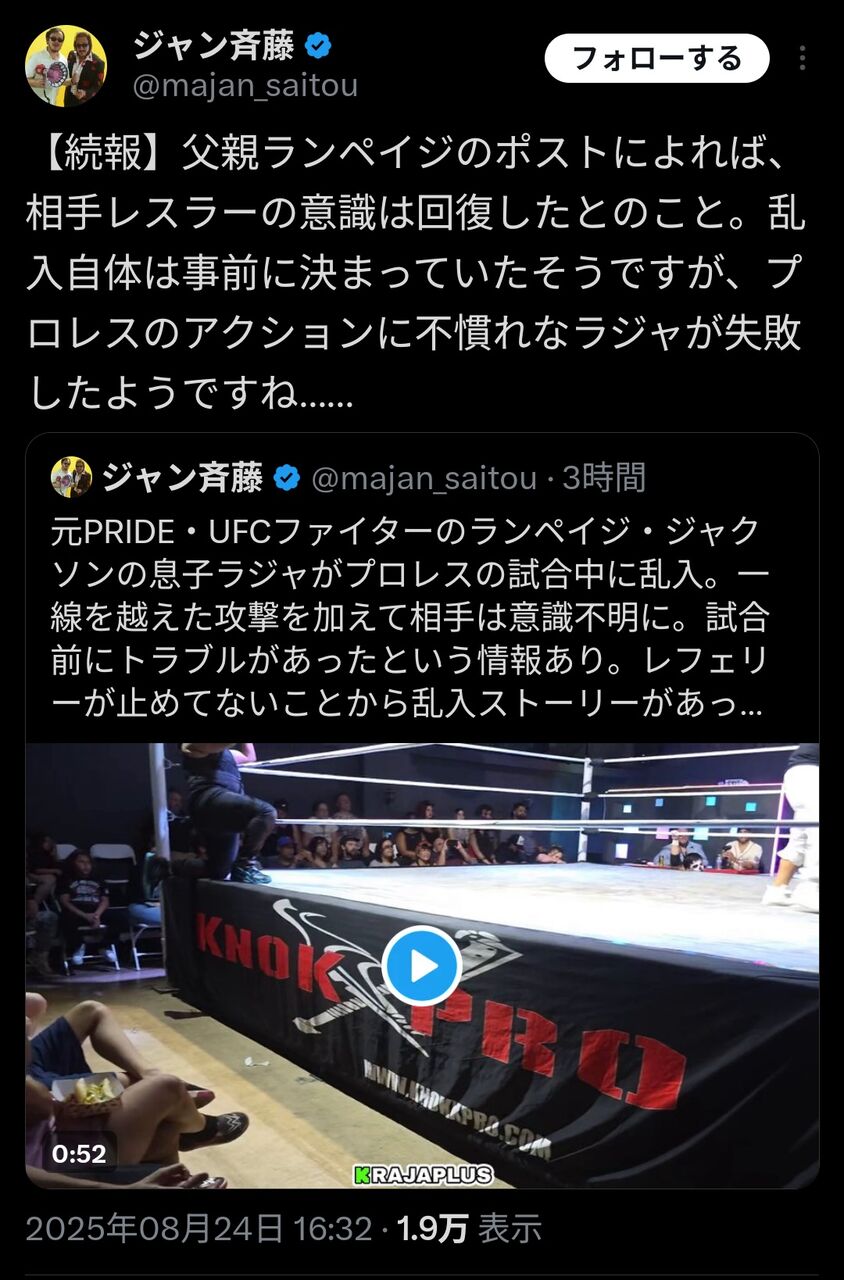
Task: Tap the KRAJAPLUS watermark on the video
Action: click(424, 1175)
